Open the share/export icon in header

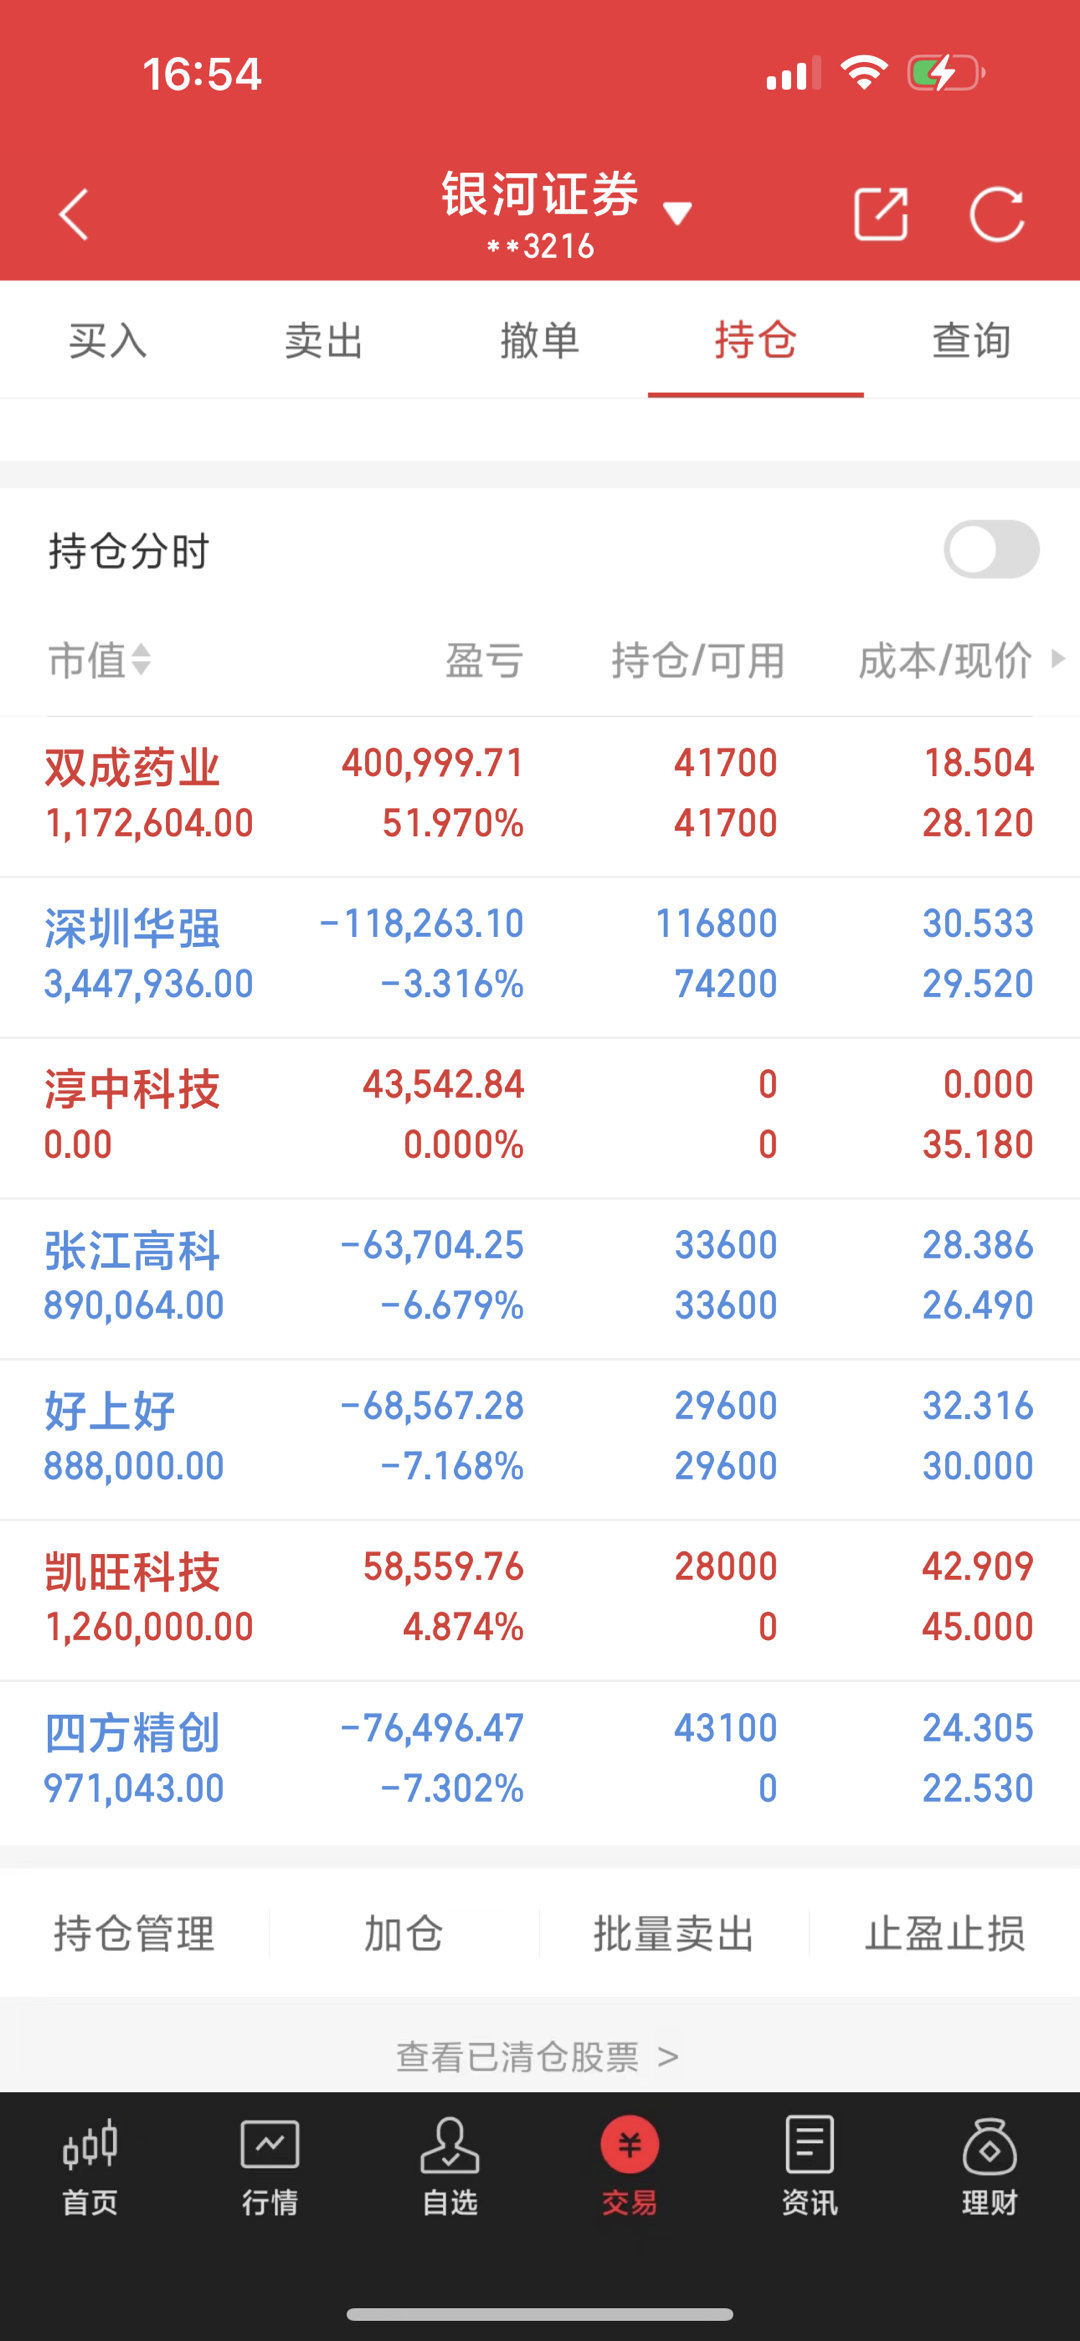click(881, 213)
